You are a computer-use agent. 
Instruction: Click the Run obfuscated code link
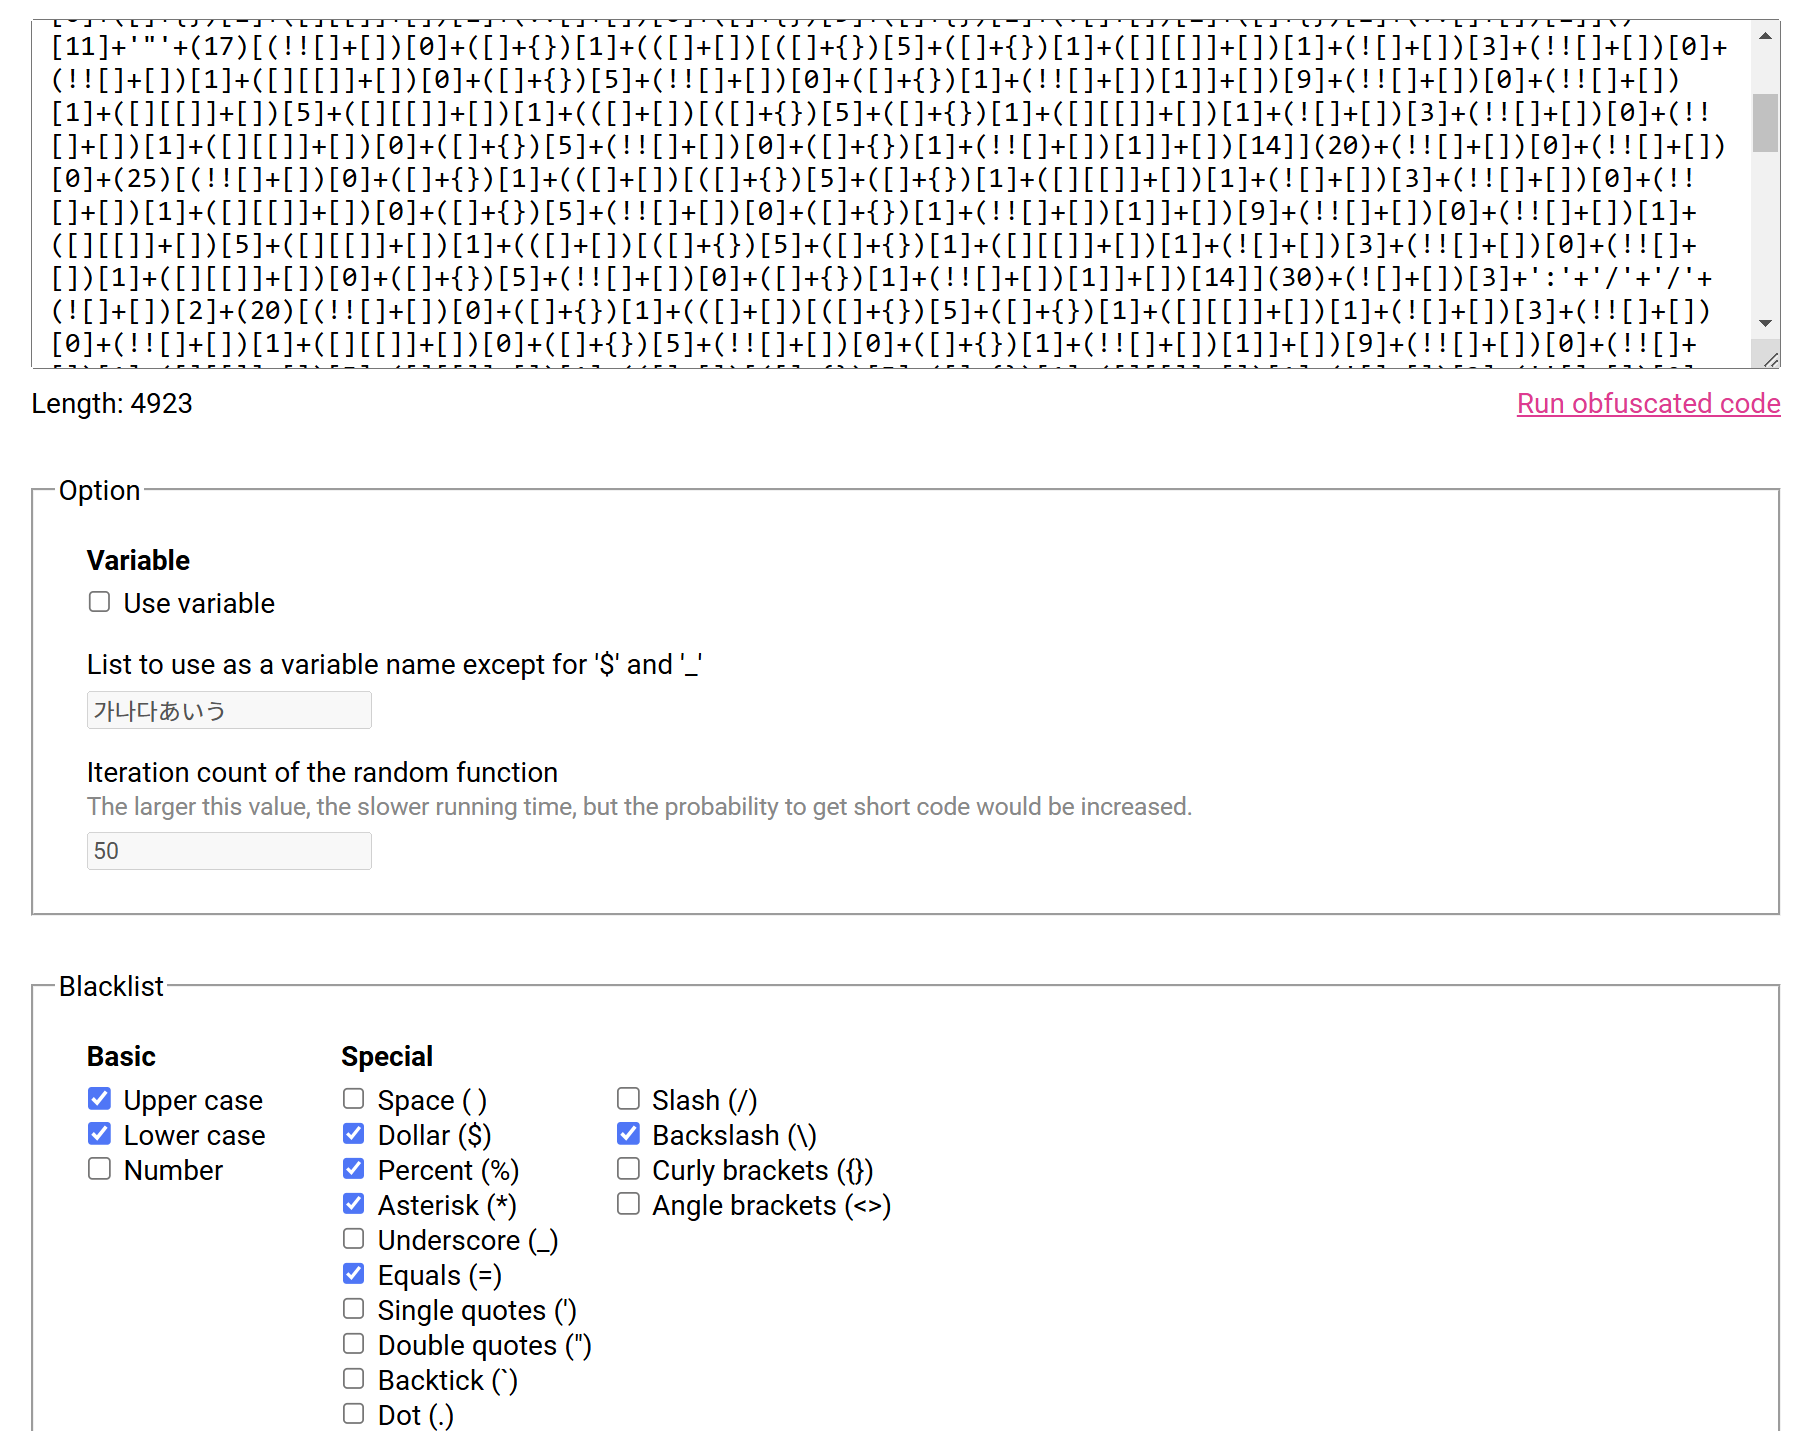pyautogui.click(x=1648, y=403)
